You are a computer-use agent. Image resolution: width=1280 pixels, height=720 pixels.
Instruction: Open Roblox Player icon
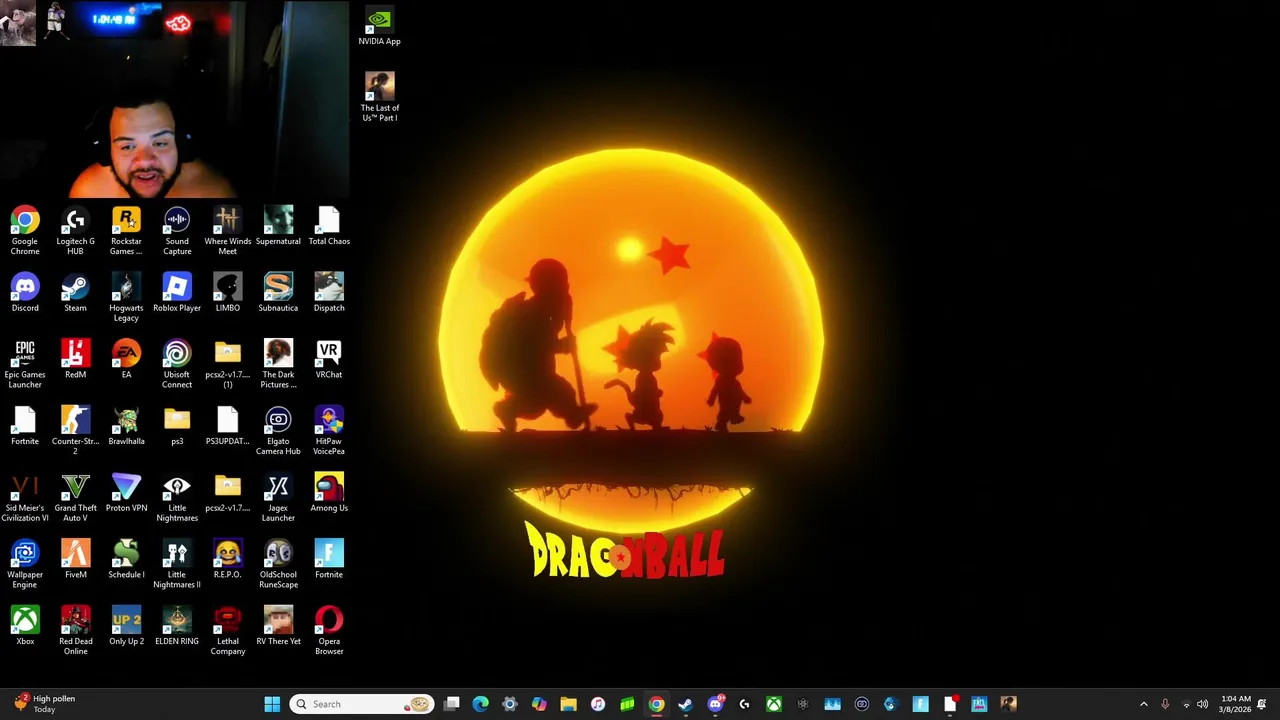click(x=177, y=293)
